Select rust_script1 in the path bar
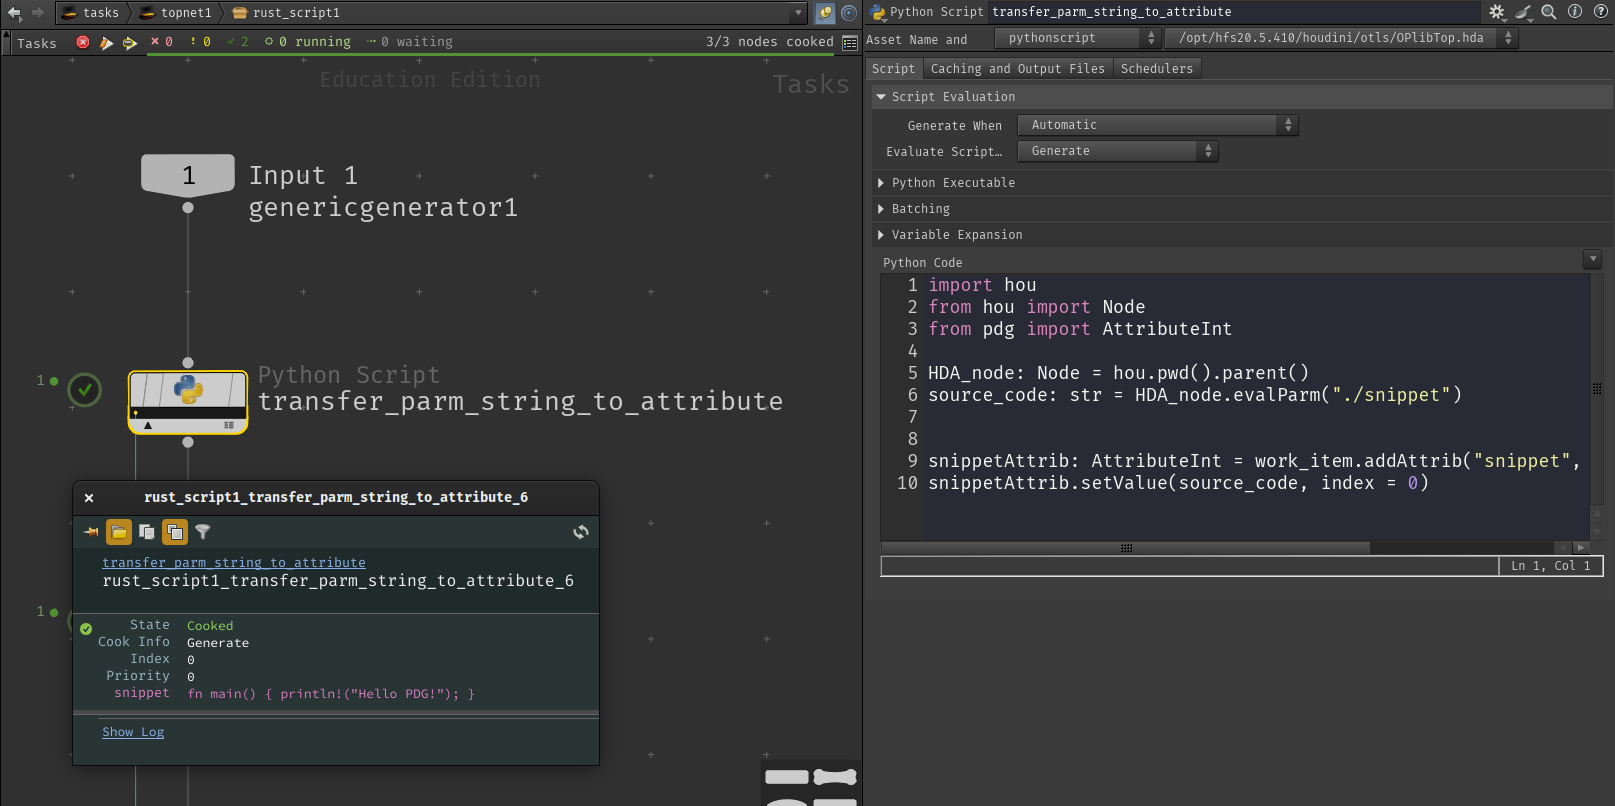This screenshot has width=1615, height=806. tap(286, 13)
